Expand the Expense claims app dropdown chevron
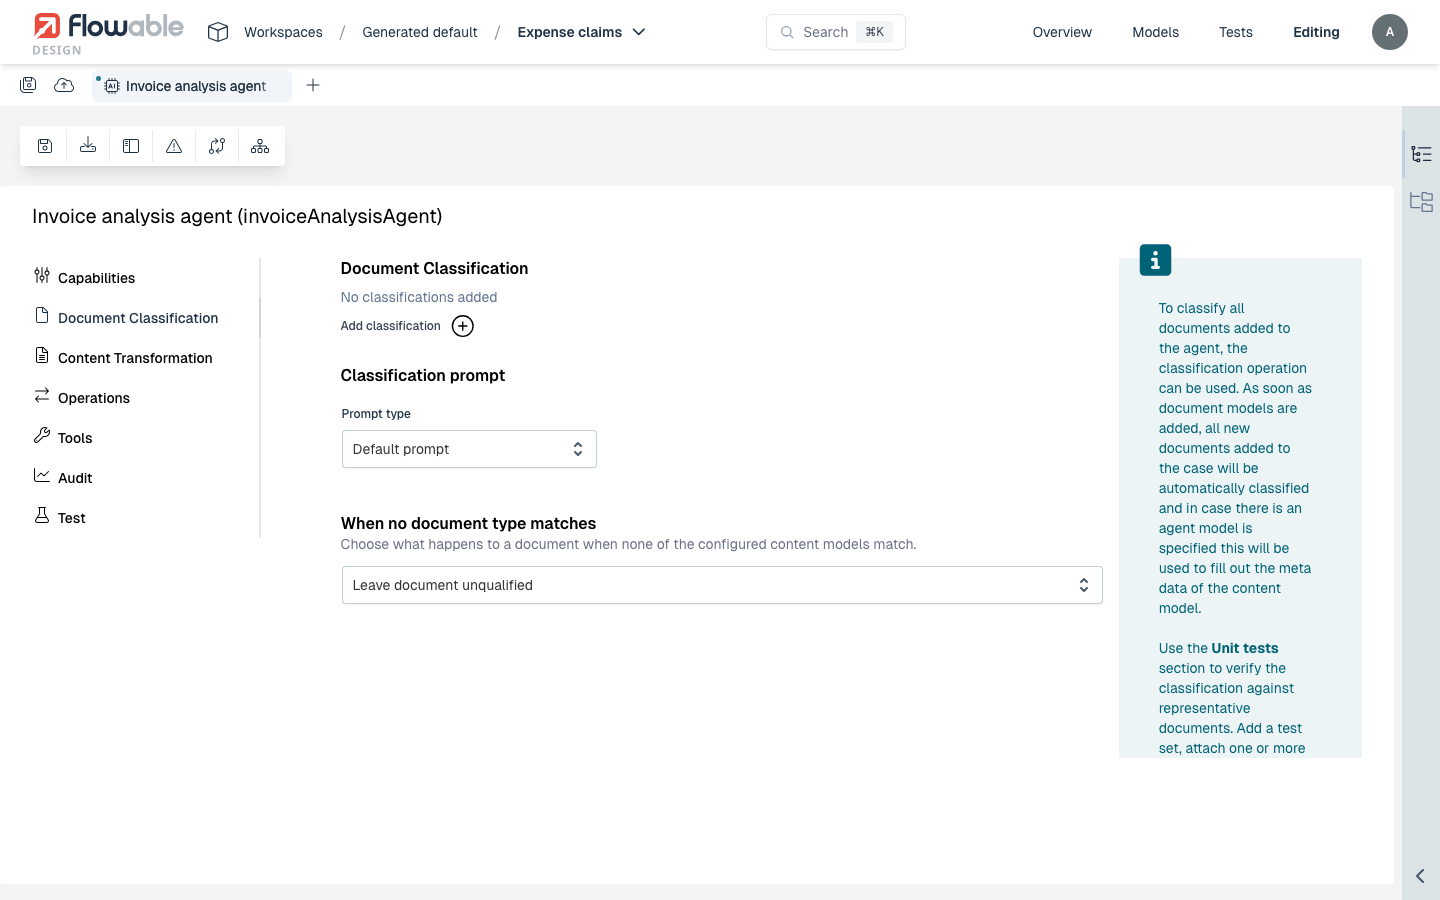Screen dimensions: 1440x900 click(x=639, y=32)
